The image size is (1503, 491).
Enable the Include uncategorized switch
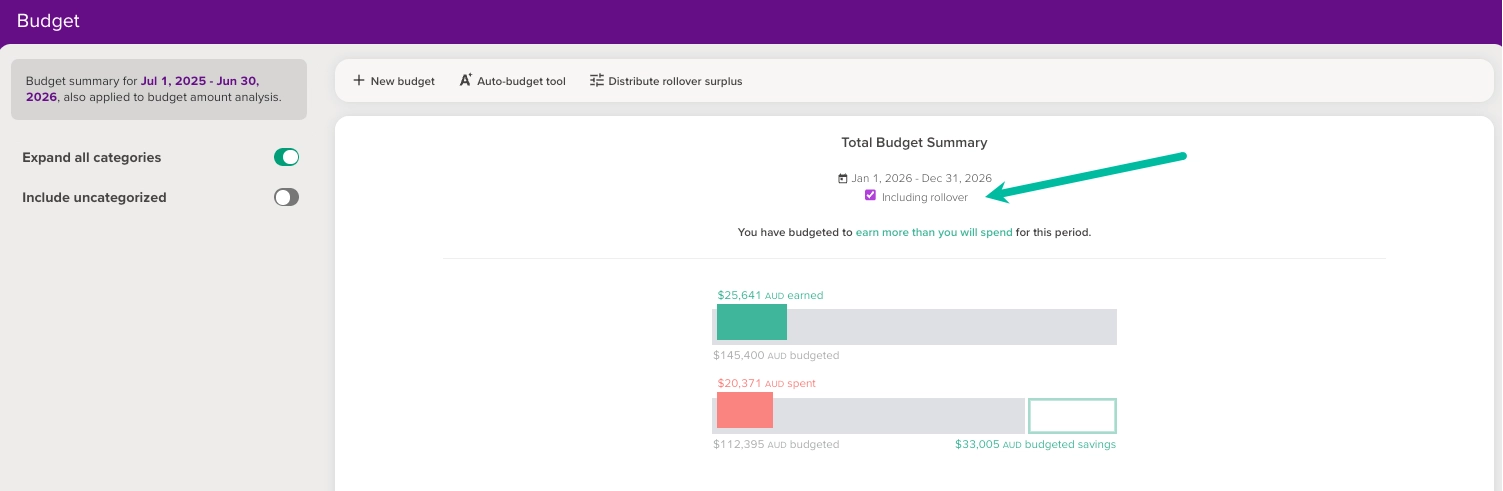point(286,197)
